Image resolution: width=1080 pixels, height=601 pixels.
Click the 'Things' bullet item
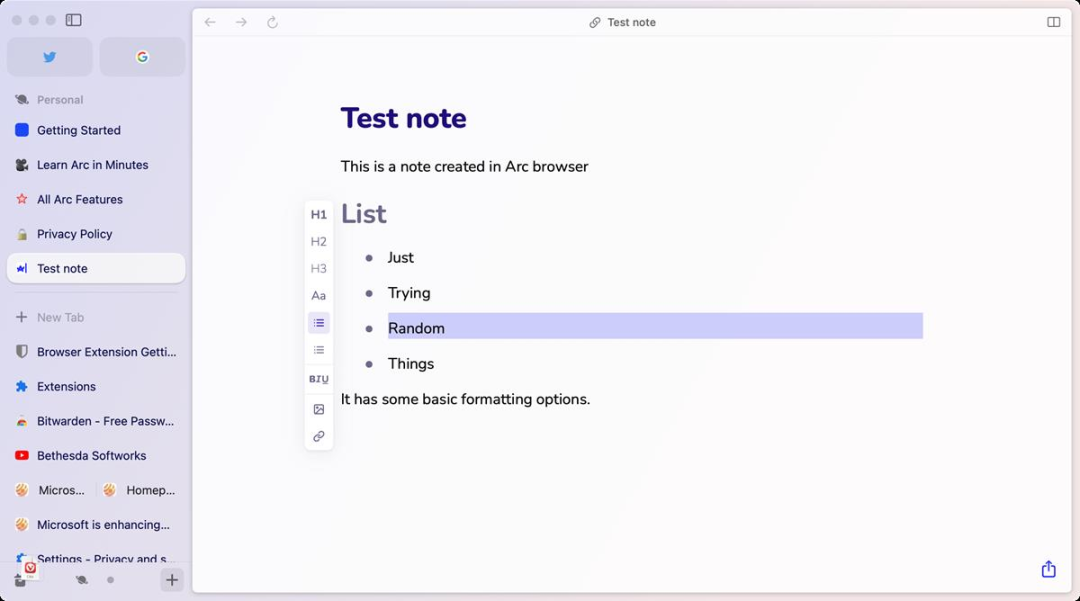(x=411, y=363)
